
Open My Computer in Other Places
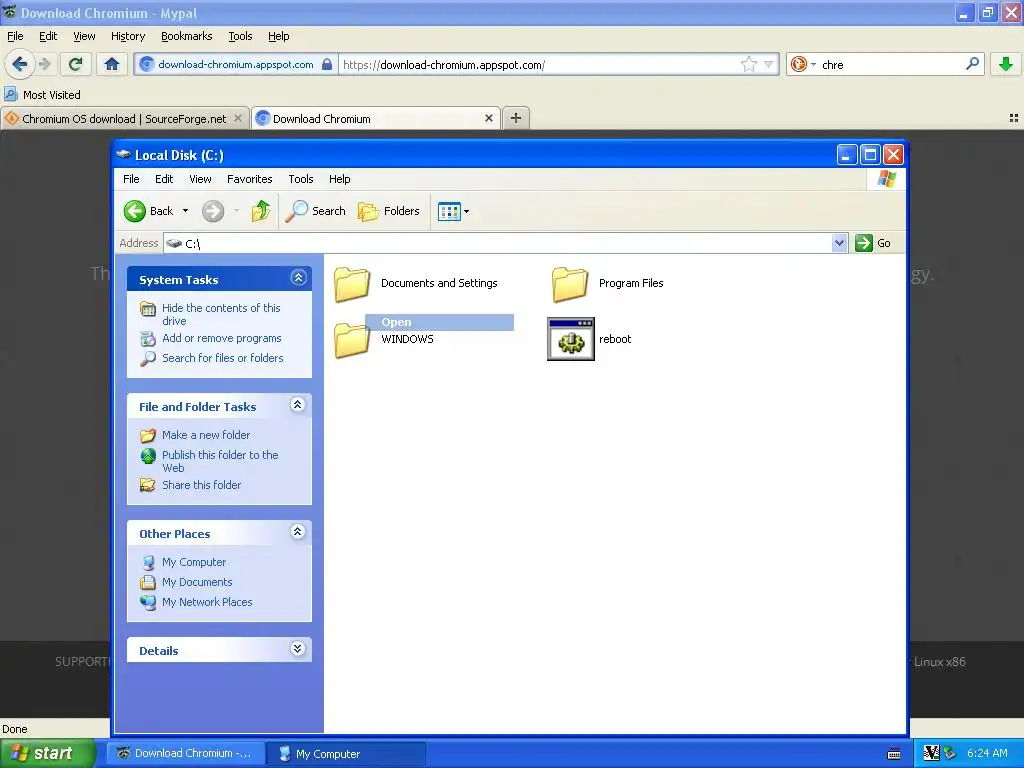pyautogui.click(x=194, y=562)
